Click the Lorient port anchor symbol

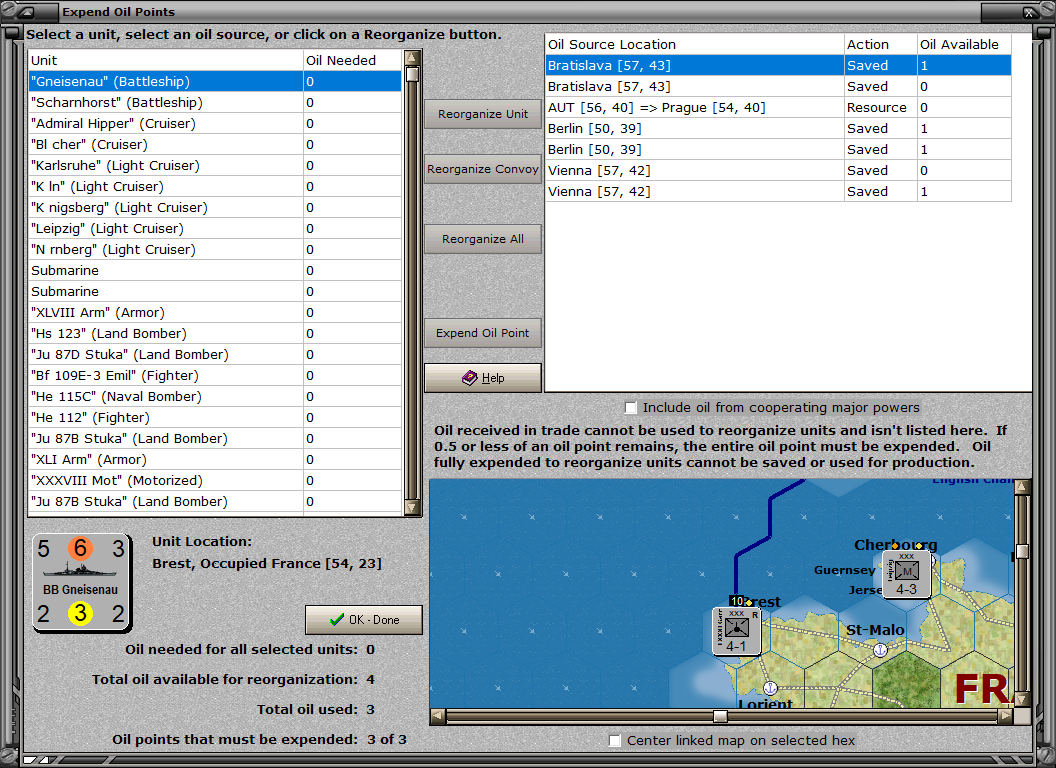tap(770, 688)
